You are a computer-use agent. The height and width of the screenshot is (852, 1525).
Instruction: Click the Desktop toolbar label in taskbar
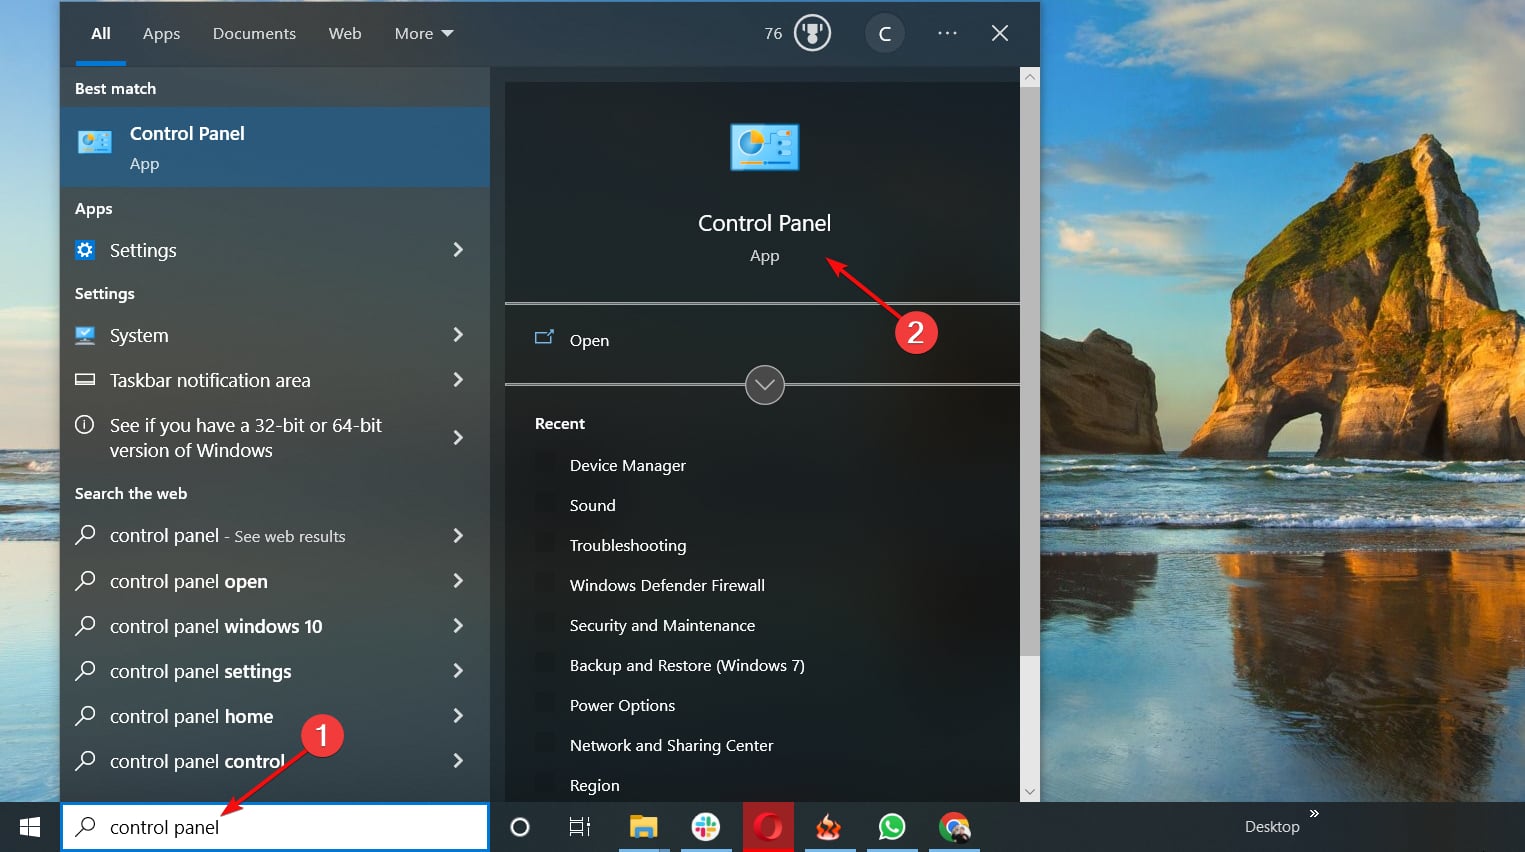click(x=1272, y=827)
